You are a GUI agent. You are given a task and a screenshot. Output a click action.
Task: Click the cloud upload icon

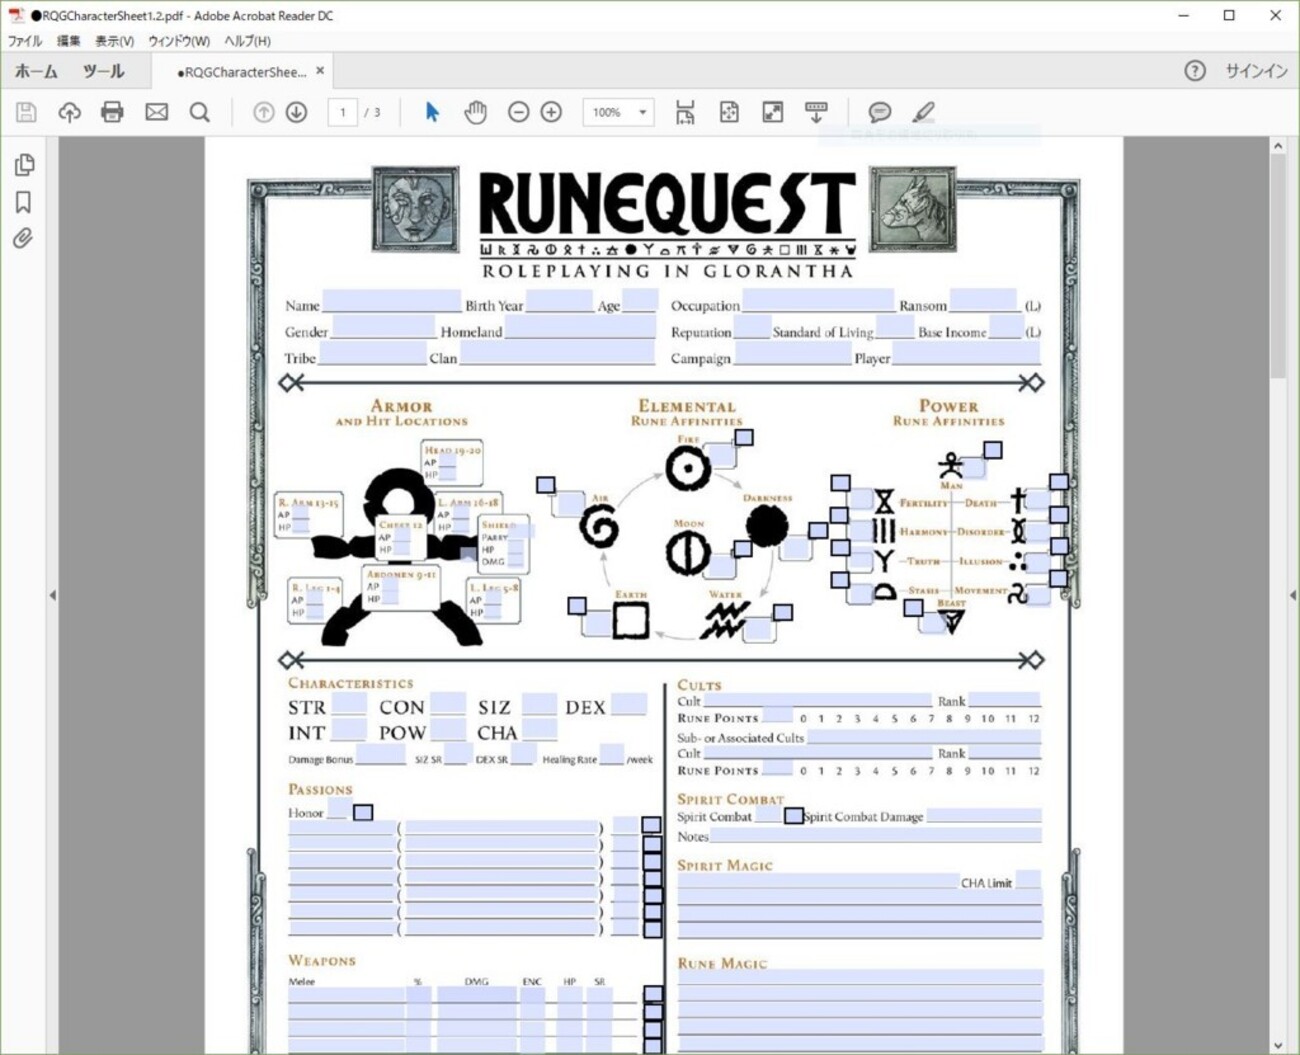pyautogui.click(x=69, y=112)
